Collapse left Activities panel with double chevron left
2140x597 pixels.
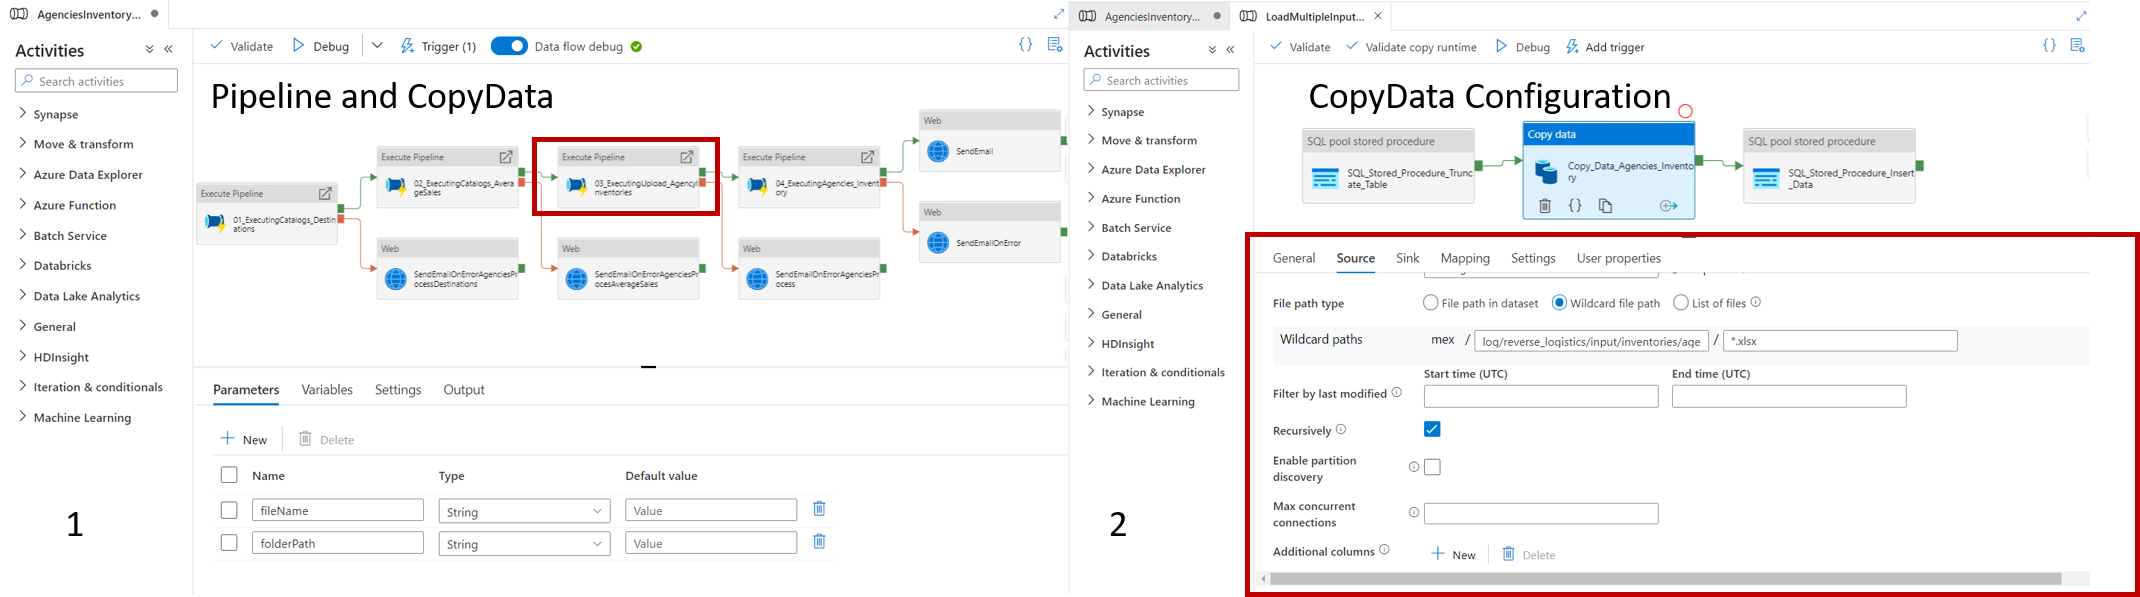pyautogui.click(x=168, y=49)
